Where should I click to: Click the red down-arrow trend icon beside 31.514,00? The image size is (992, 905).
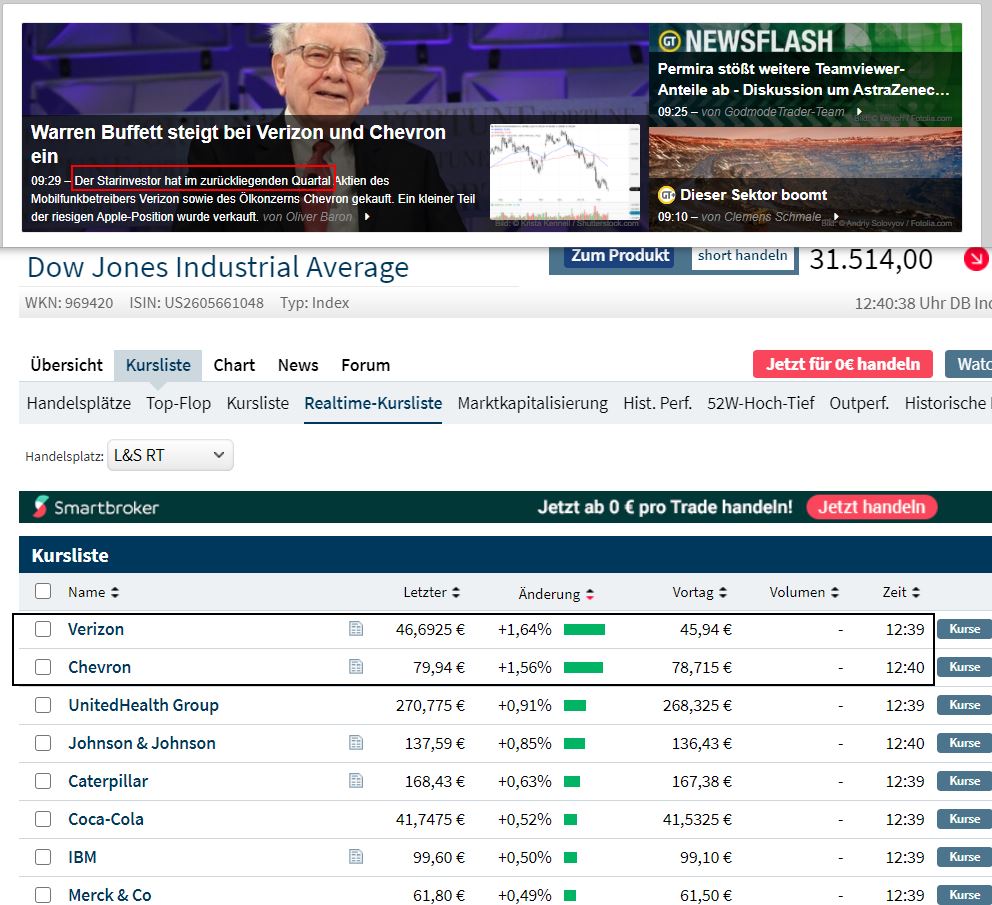(976, 259)
